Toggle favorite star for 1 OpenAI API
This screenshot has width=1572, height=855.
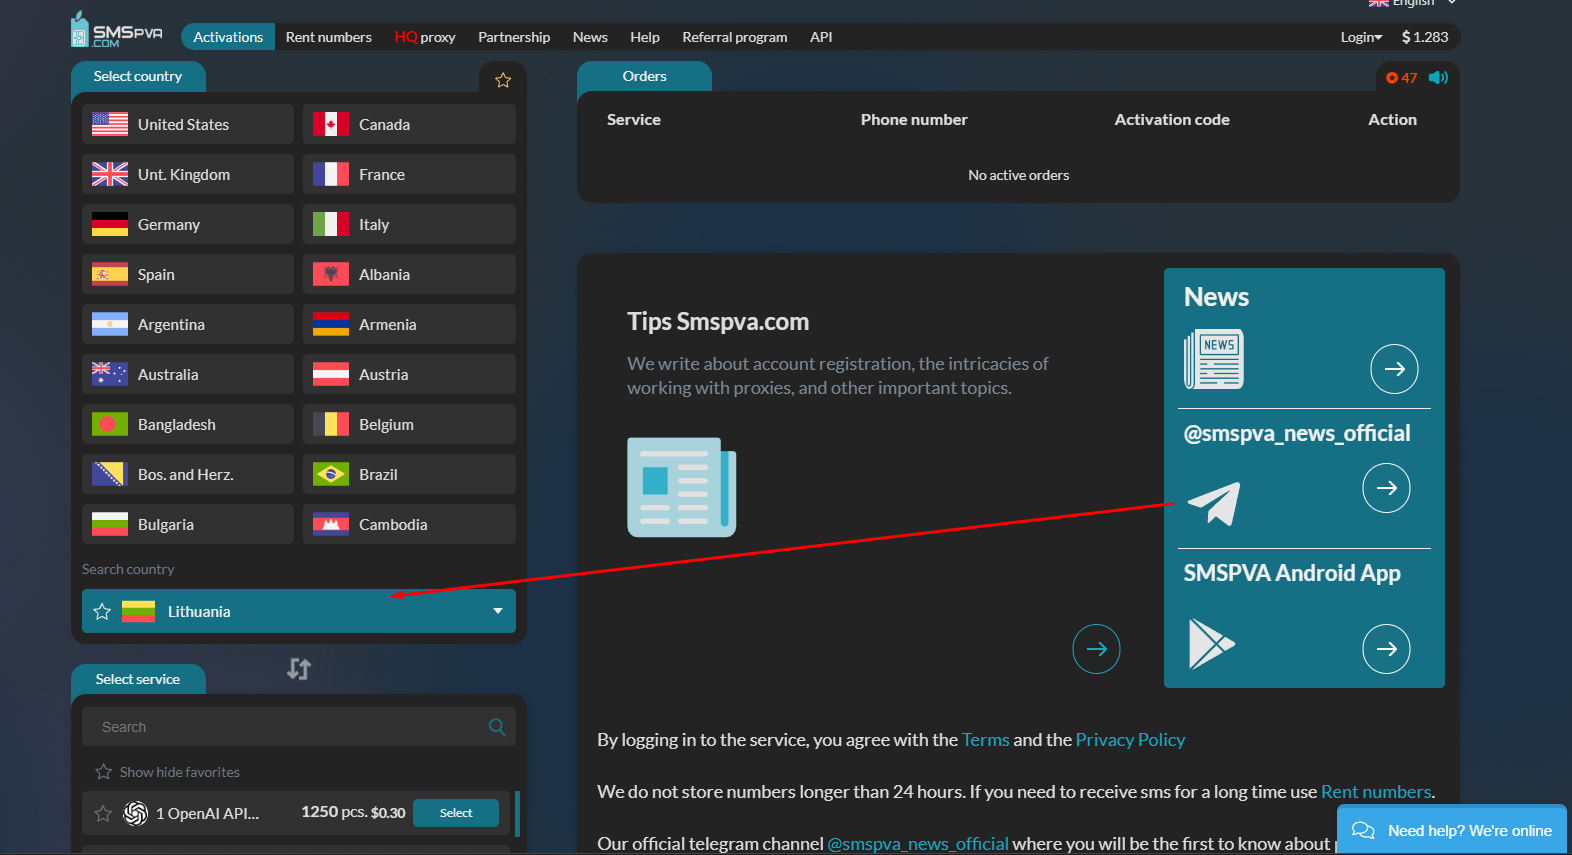103,813
